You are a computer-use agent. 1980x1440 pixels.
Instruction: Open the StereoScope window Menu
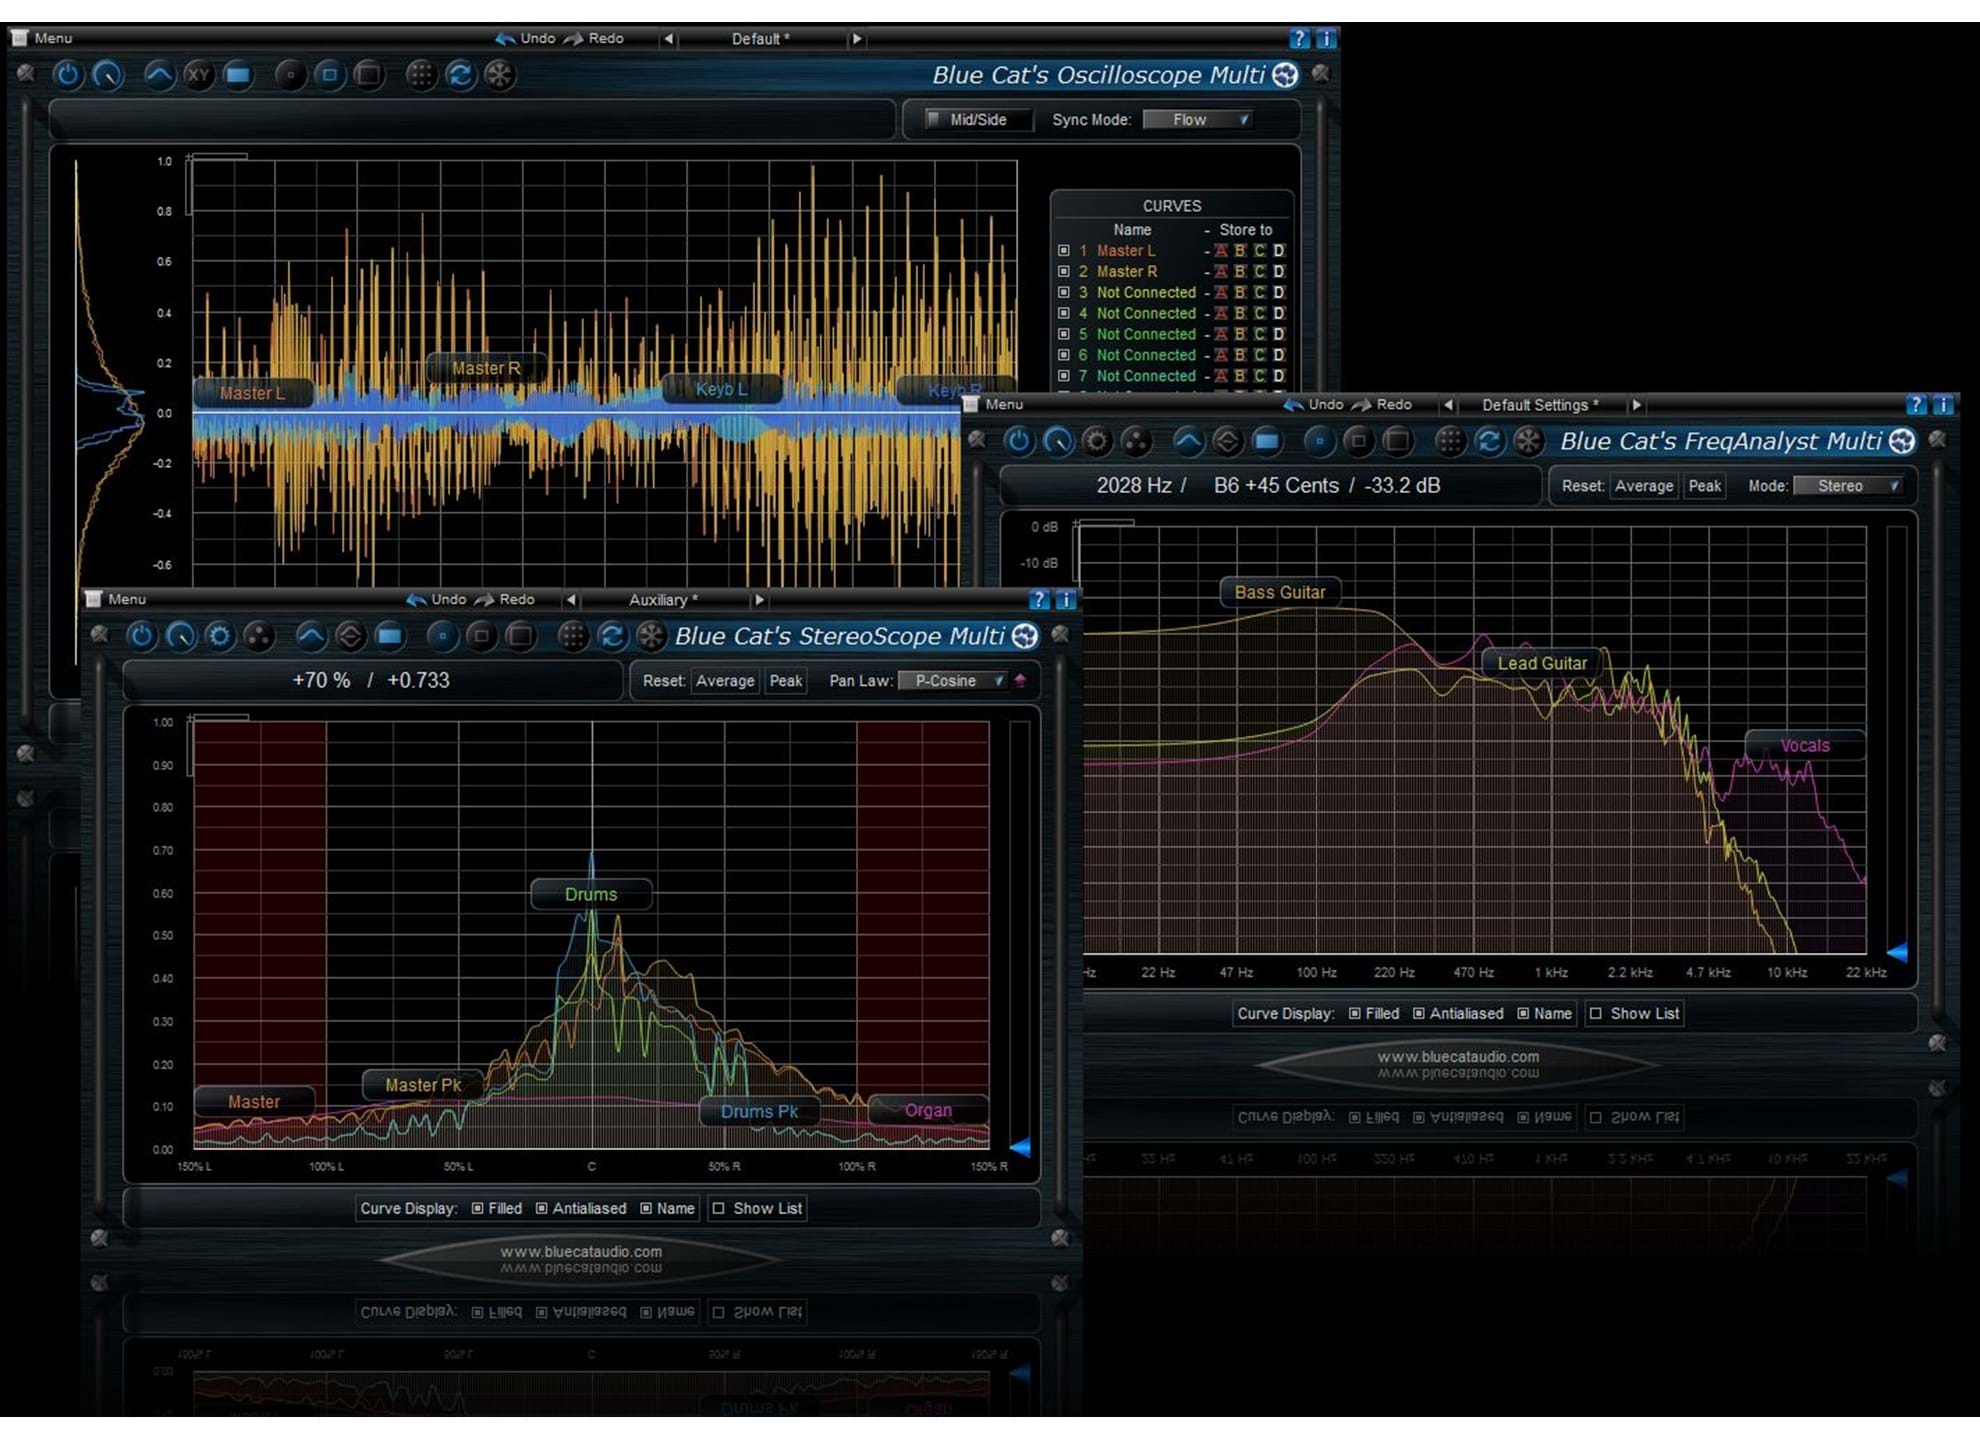pyautogui.click(x=116, y=599)
